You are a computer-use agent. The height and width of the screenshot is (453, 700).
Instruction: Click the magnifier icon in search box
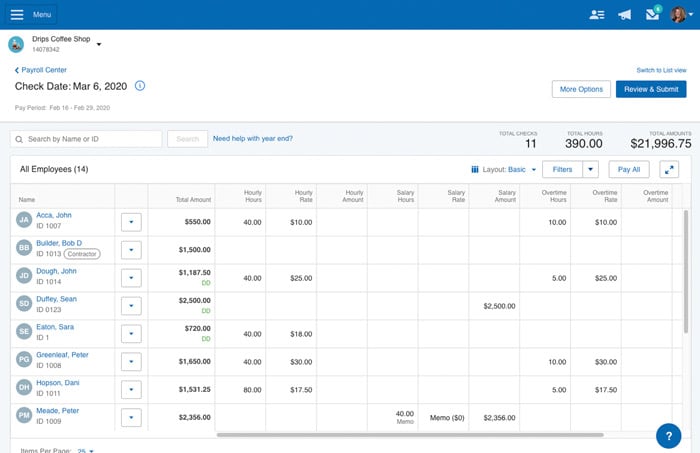19,139
